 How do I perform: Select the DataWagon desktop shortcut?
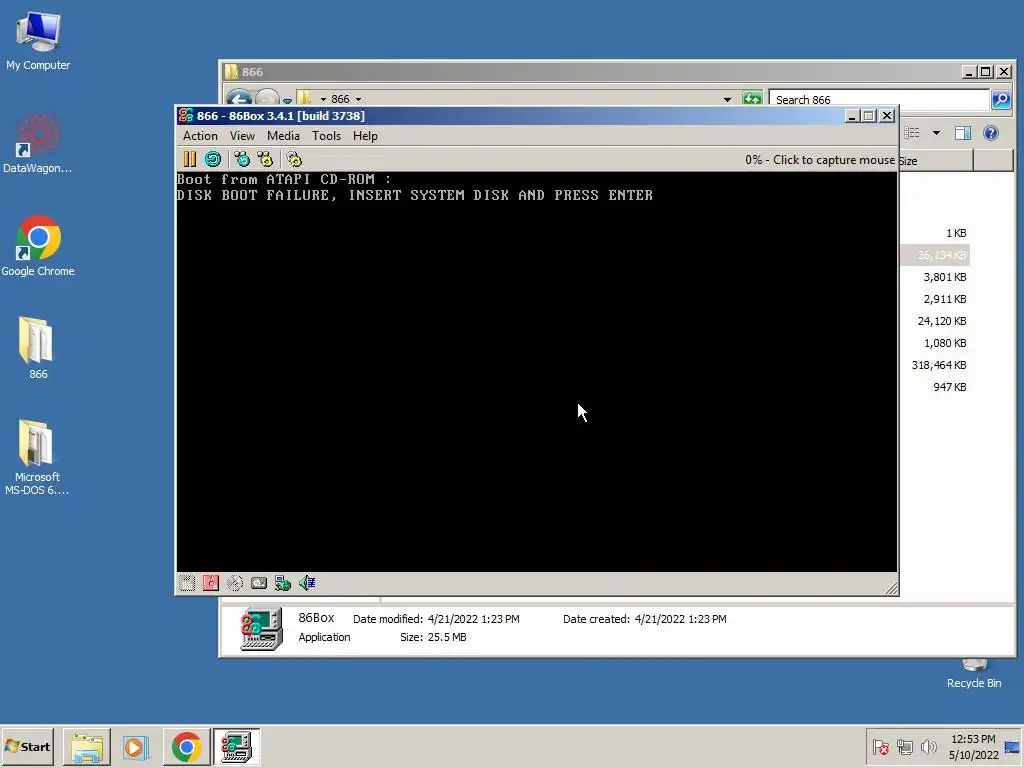(38, 144)
